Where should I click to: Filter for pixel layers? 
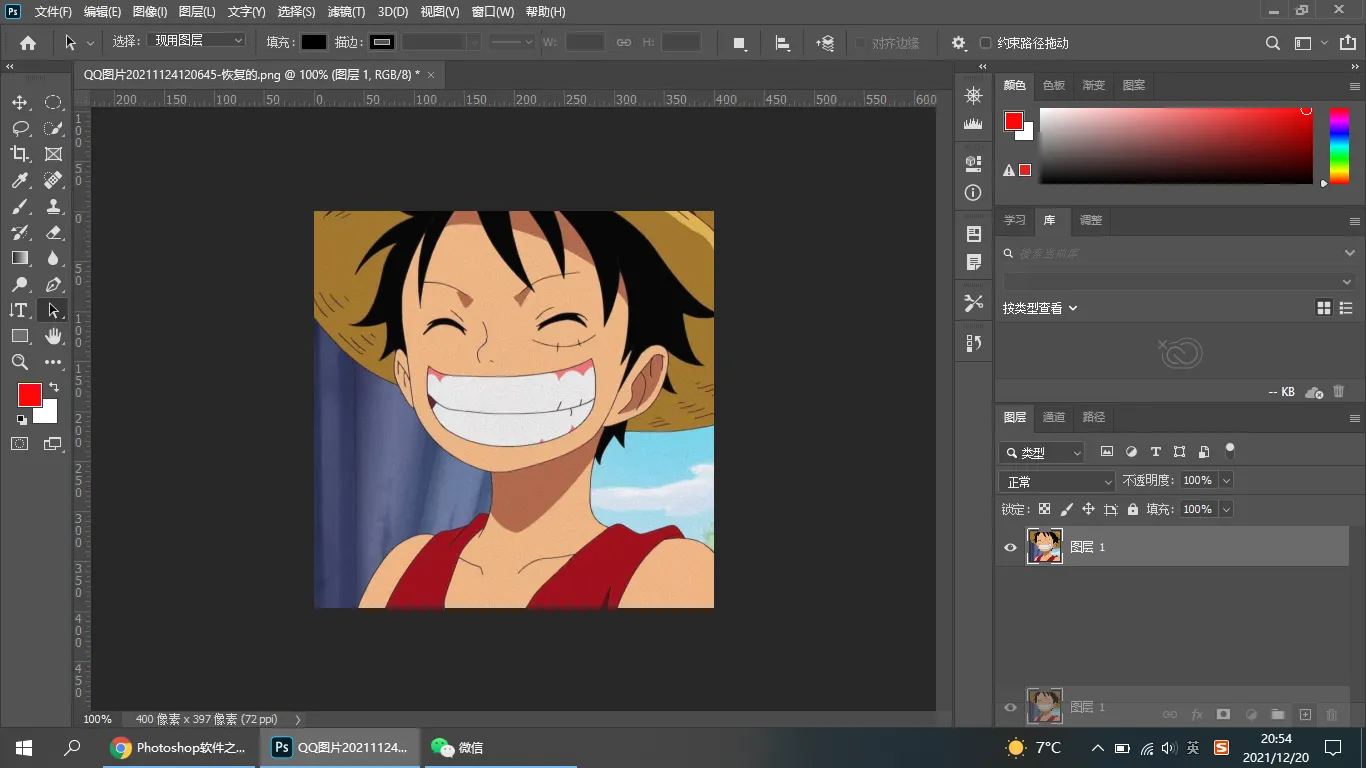point(1107,452)
